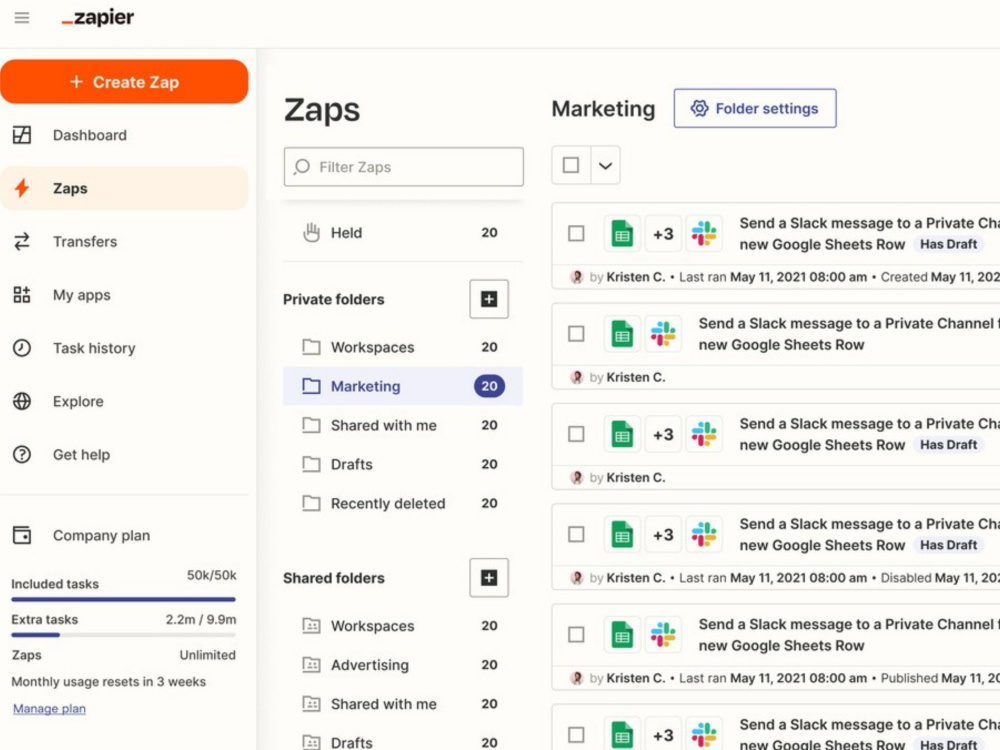
Task: Open private Workspaces folder
Action: (x=402, y=347)
